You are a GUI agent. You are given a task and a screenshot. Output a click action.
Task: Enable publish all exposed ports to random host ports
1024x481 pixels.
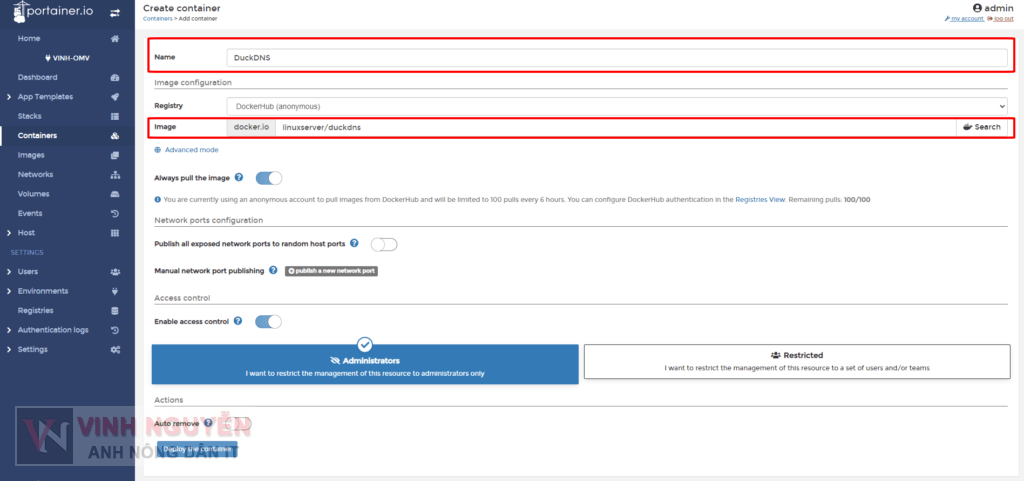click(384, 244)
